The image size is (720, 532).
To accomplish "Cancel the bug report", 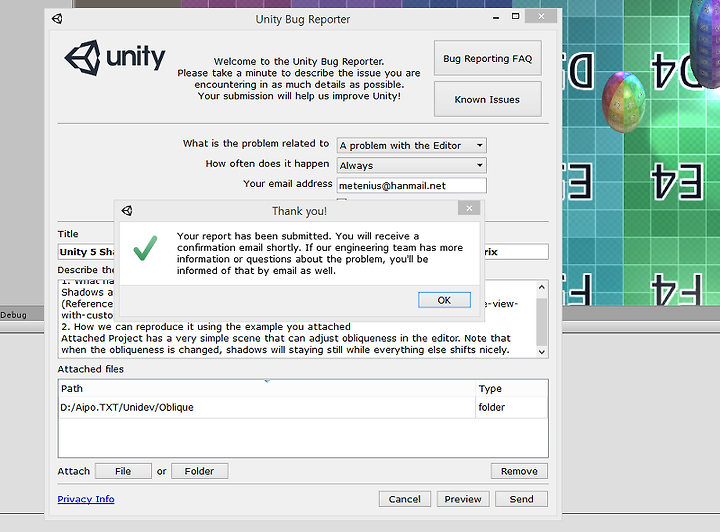I will pyautogui.click(x=405, y=499).
